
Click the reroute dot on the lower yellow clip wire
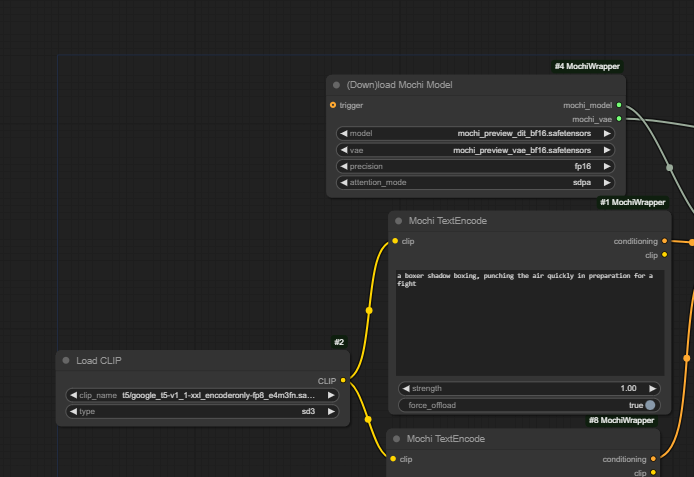click(368, 419)
